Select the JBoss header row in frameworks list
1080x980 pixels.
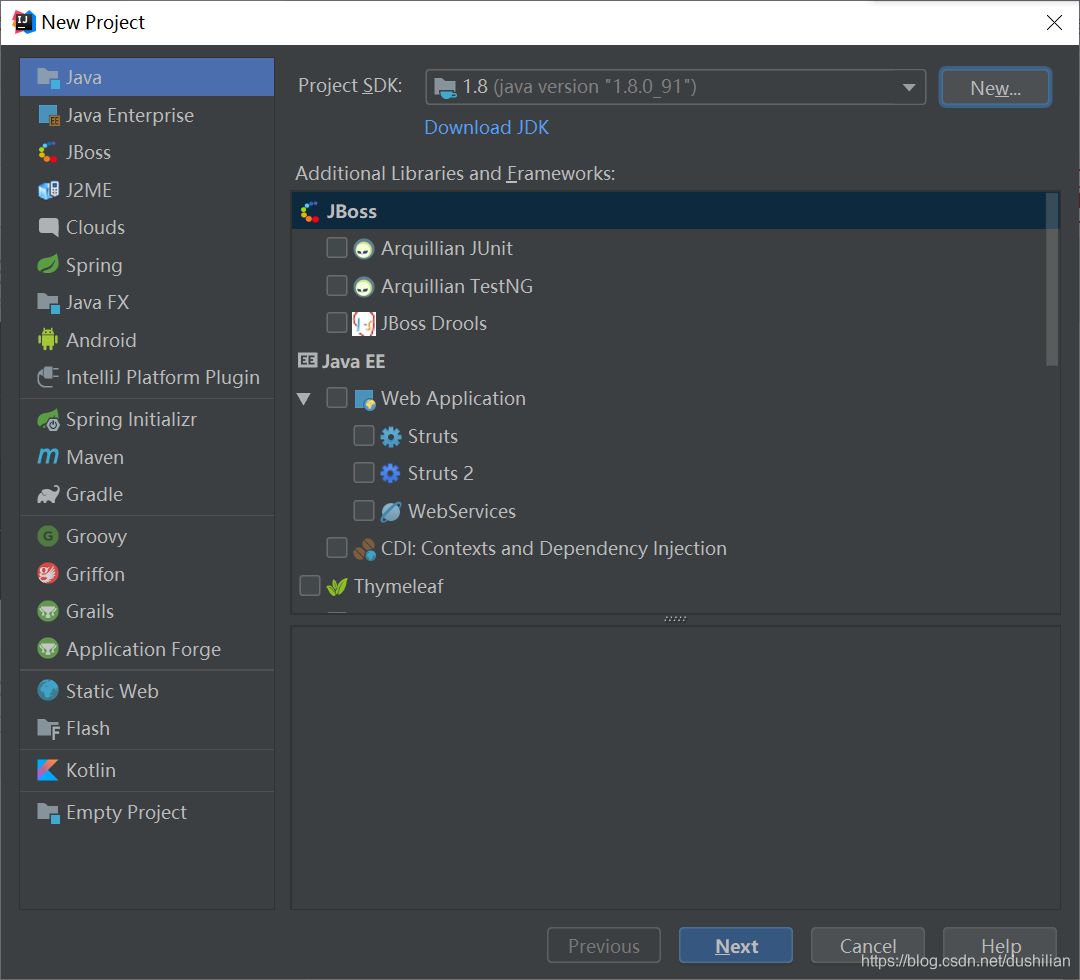coord(669,211)
